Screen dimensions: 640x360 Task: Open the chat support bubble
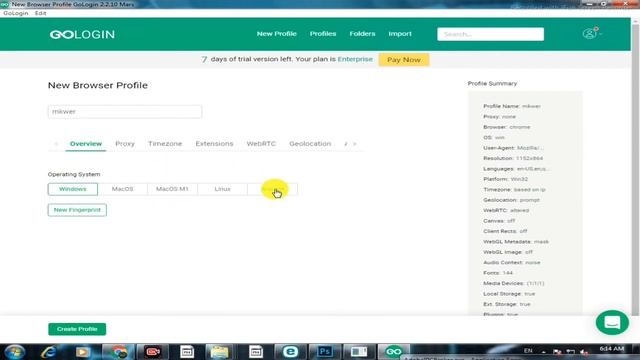(x=612, y=322)
